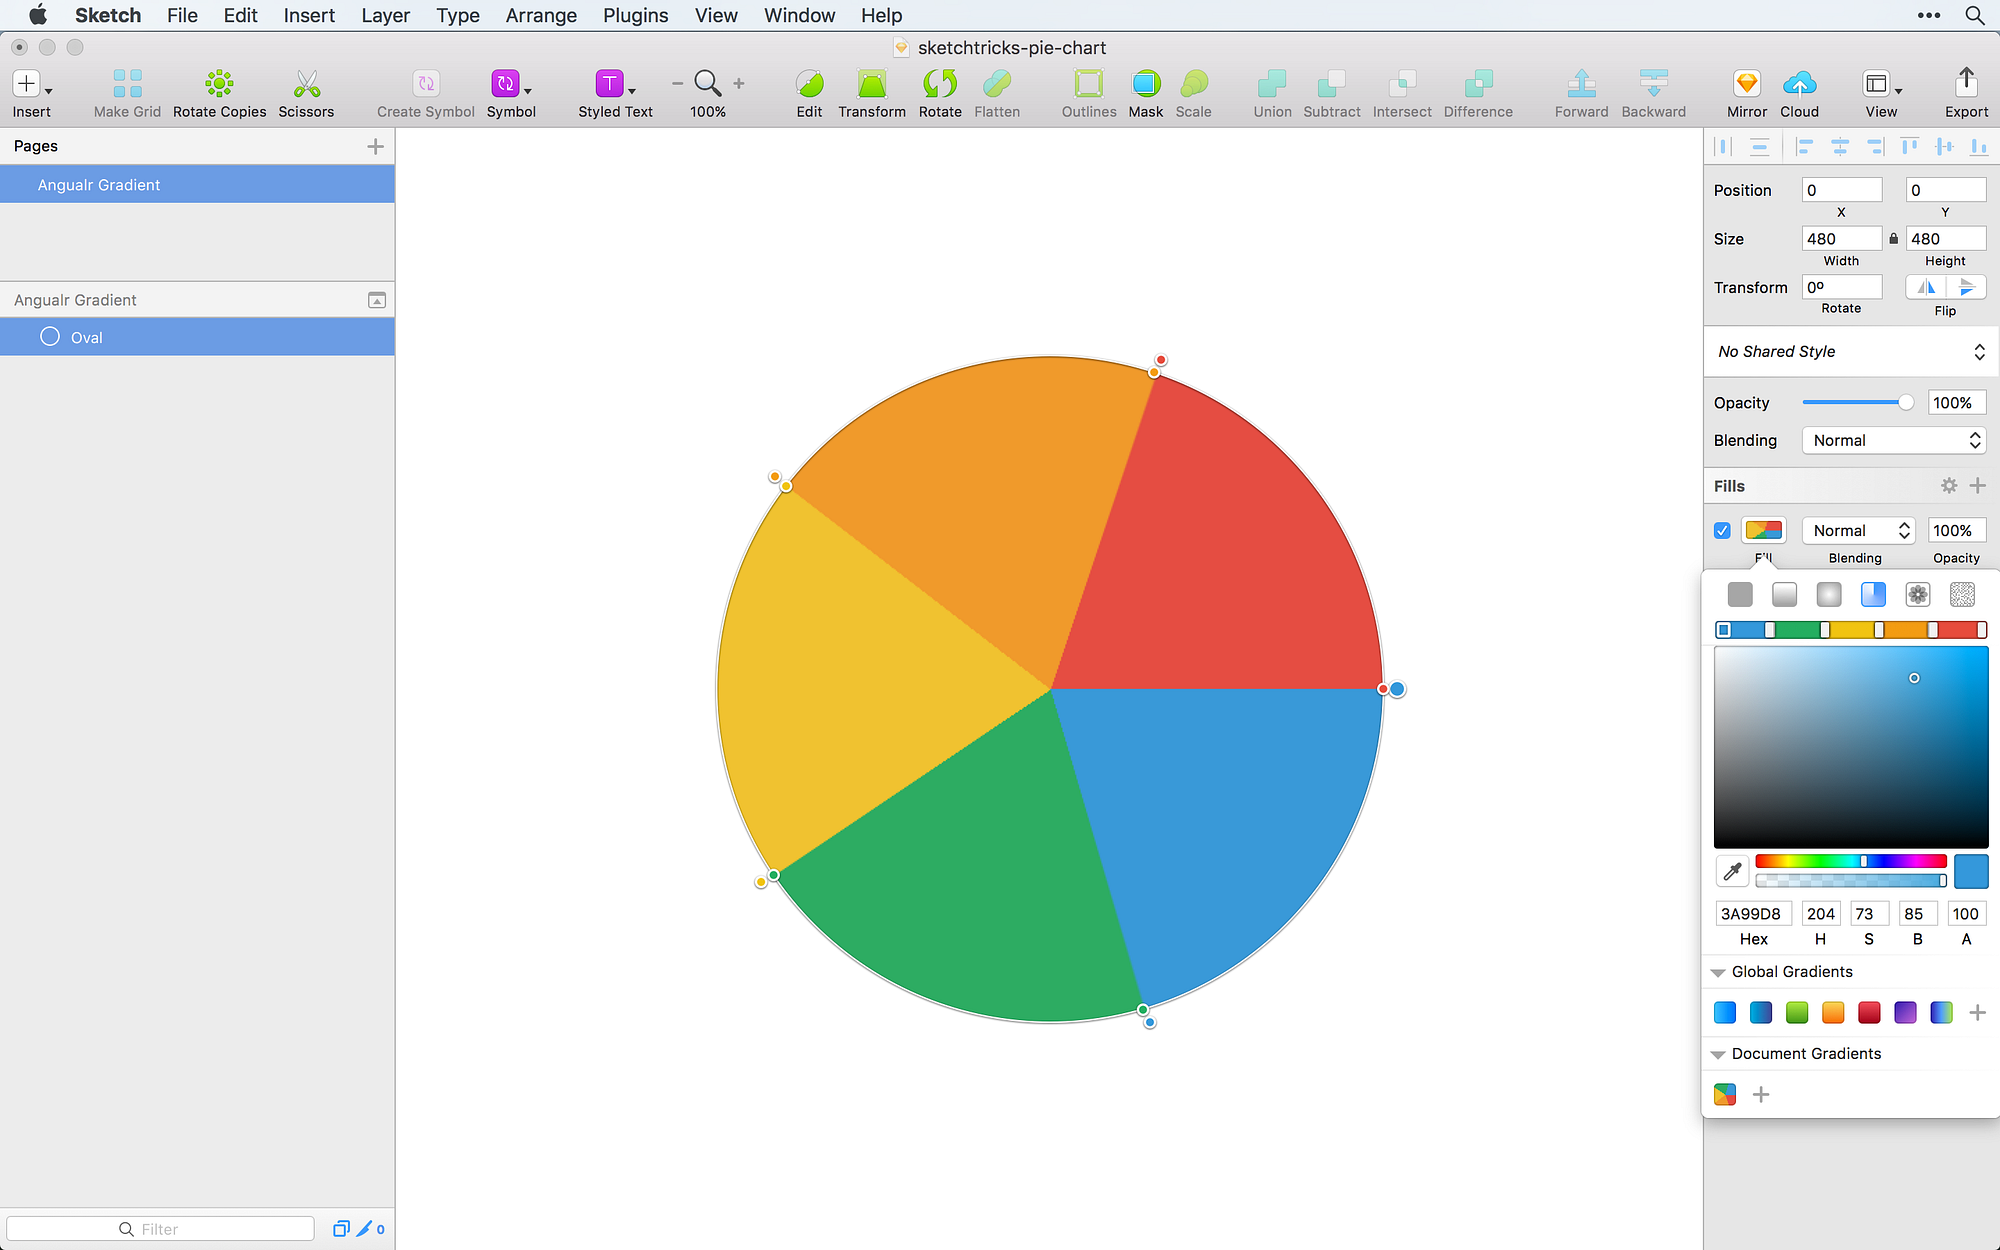Open the Mirror preview icon
This screenshot has height=1250, width=2000.
coord(1746,84)
